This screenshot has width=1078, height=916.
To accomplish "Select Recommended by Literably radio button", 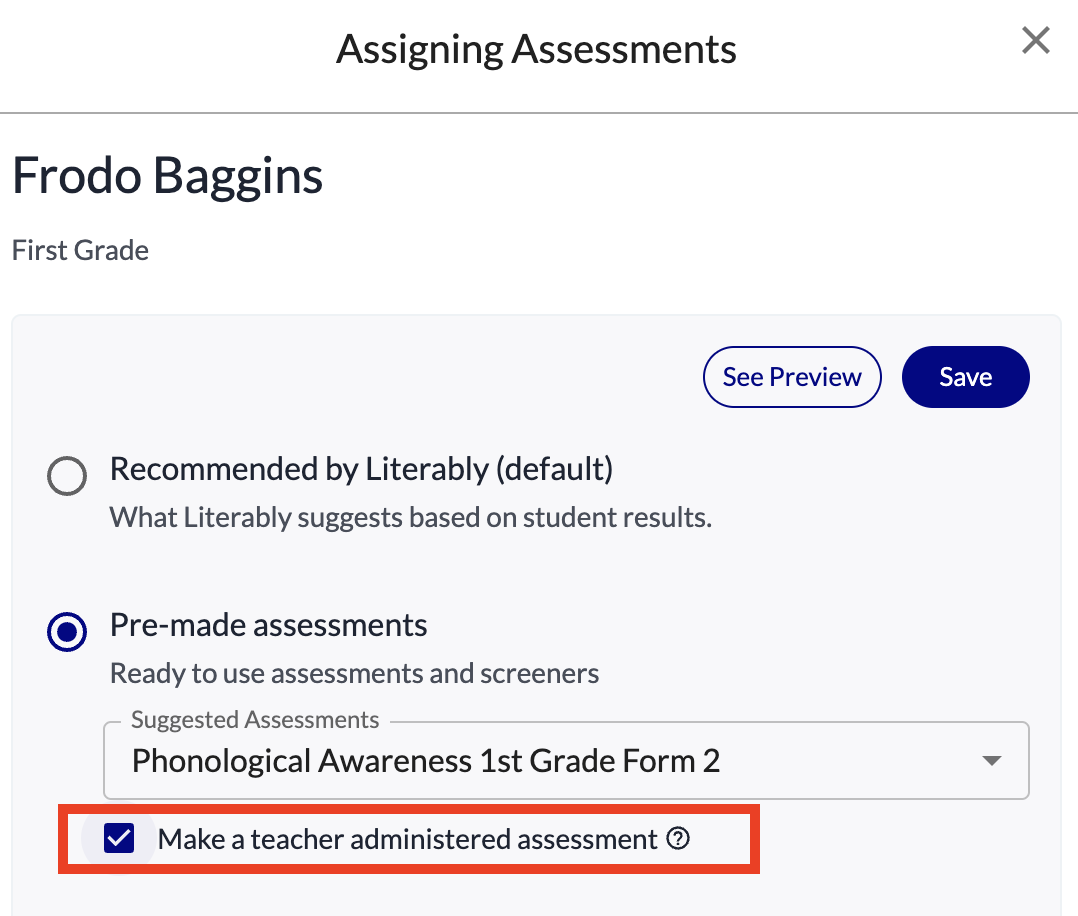I will click(67, 475).
